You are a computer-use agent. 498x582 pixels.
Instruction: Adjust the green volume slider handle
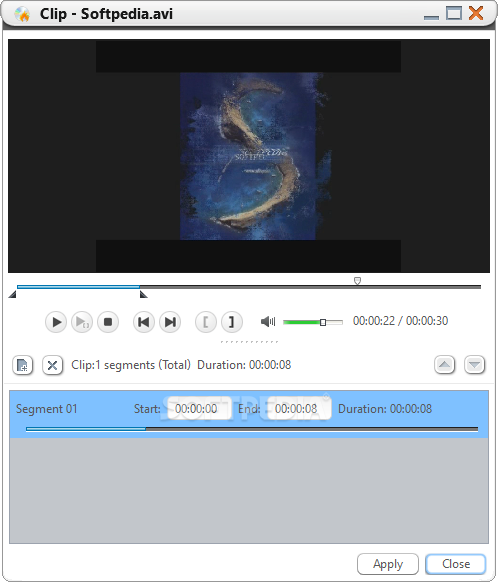pyautogui.click(x=323, y=322)
